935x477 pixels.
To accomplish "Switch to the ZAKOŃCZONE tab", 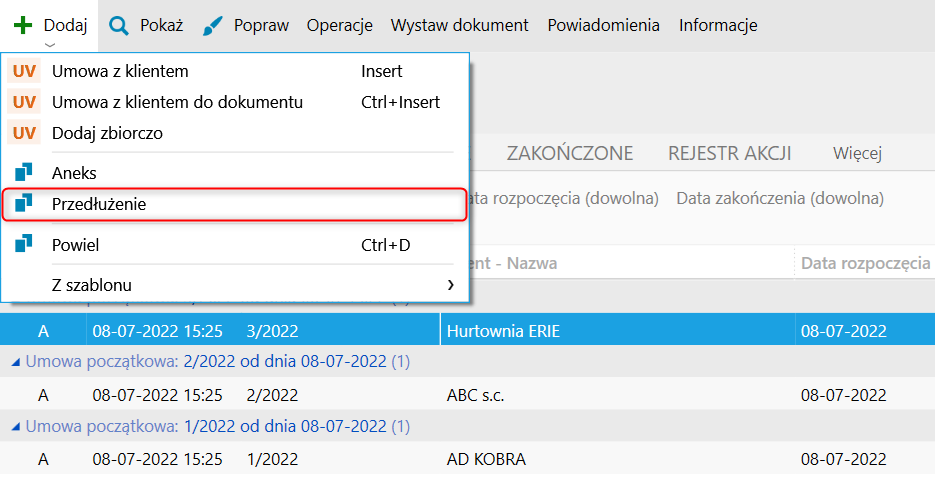I will (x=570, y=153).
